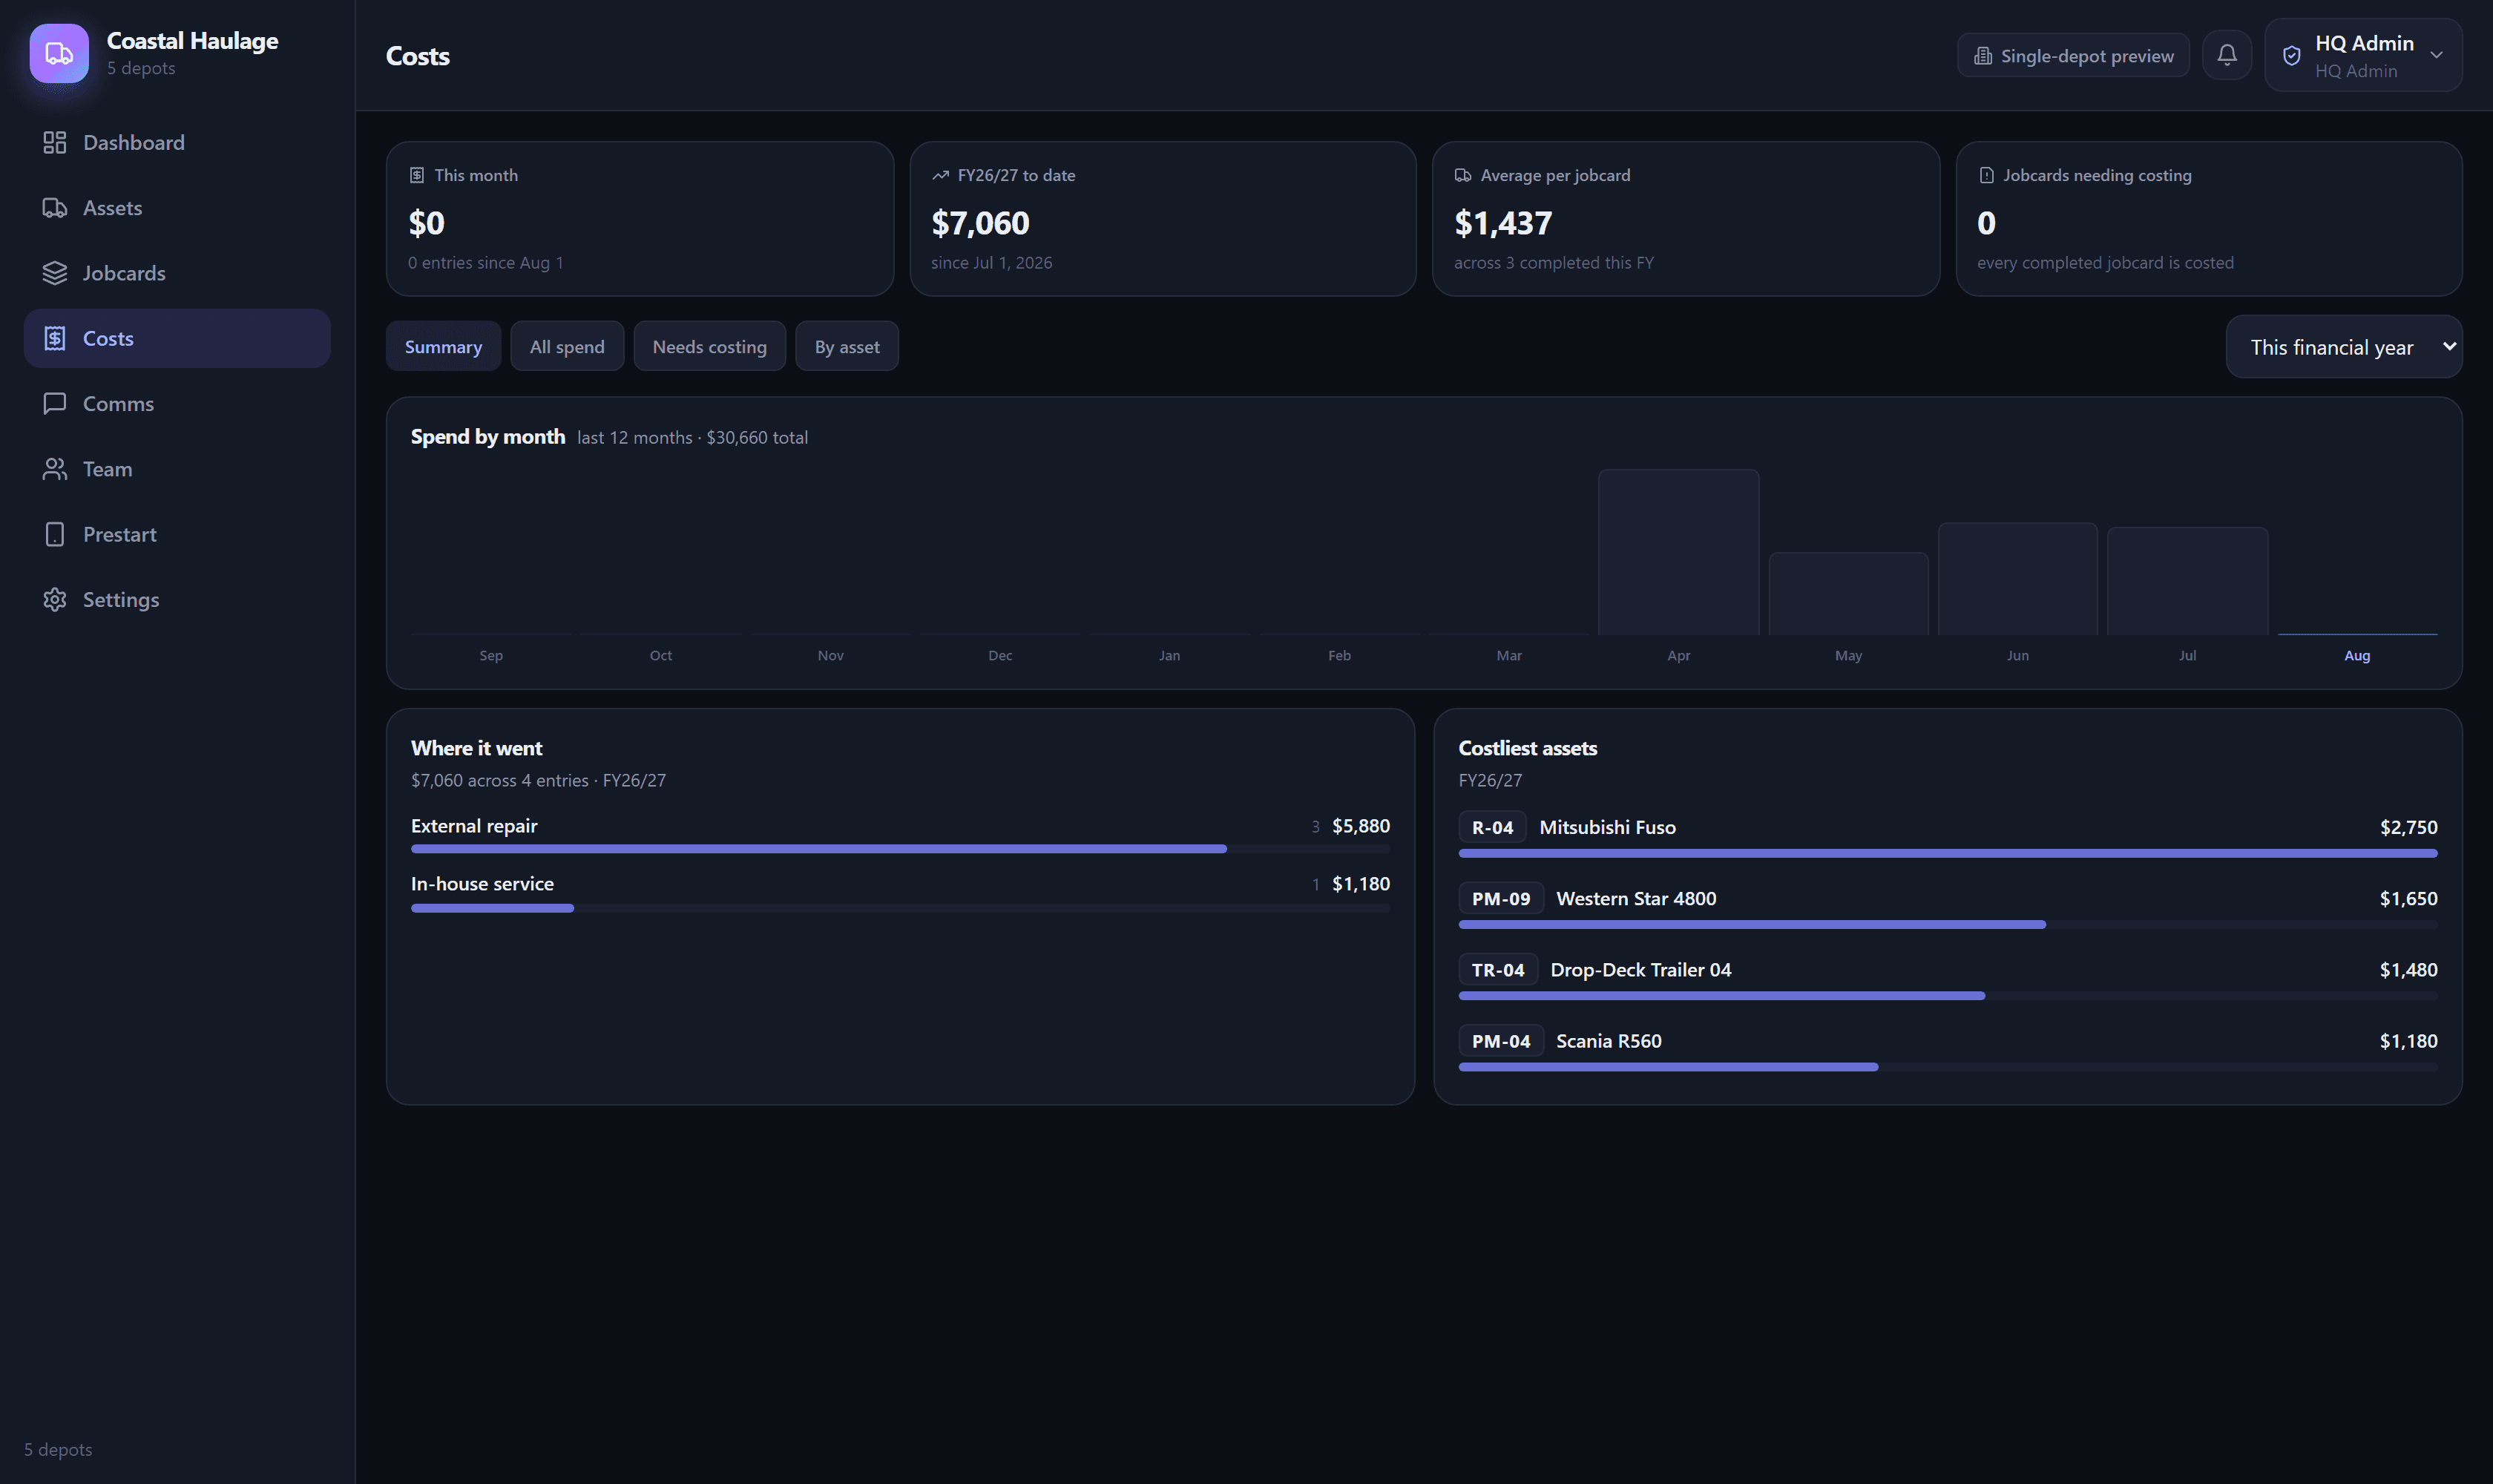2493x1484 pixels.
Task: Click the truck icon on Average per jobcard
Action: [1463, 176]
